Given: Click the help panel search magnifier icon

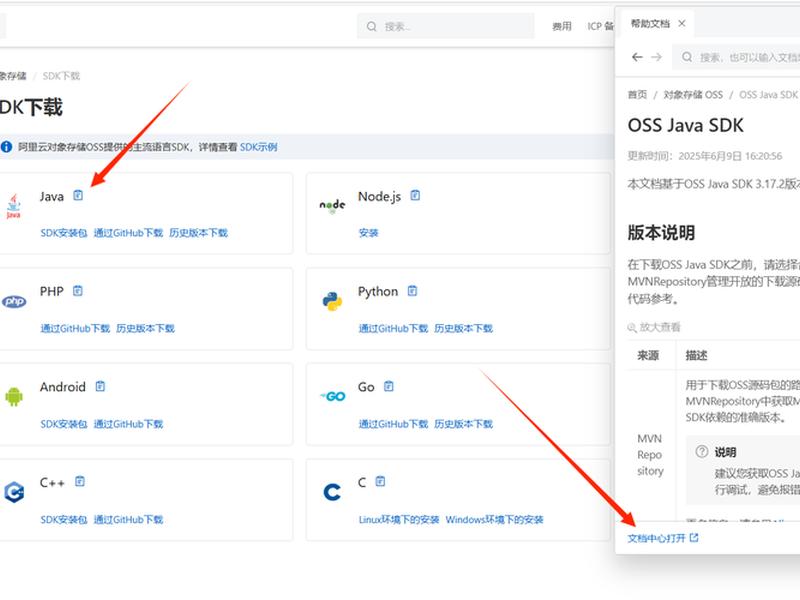Looking at the screenshot, I should pyautogui.click(x=687, y=57).
